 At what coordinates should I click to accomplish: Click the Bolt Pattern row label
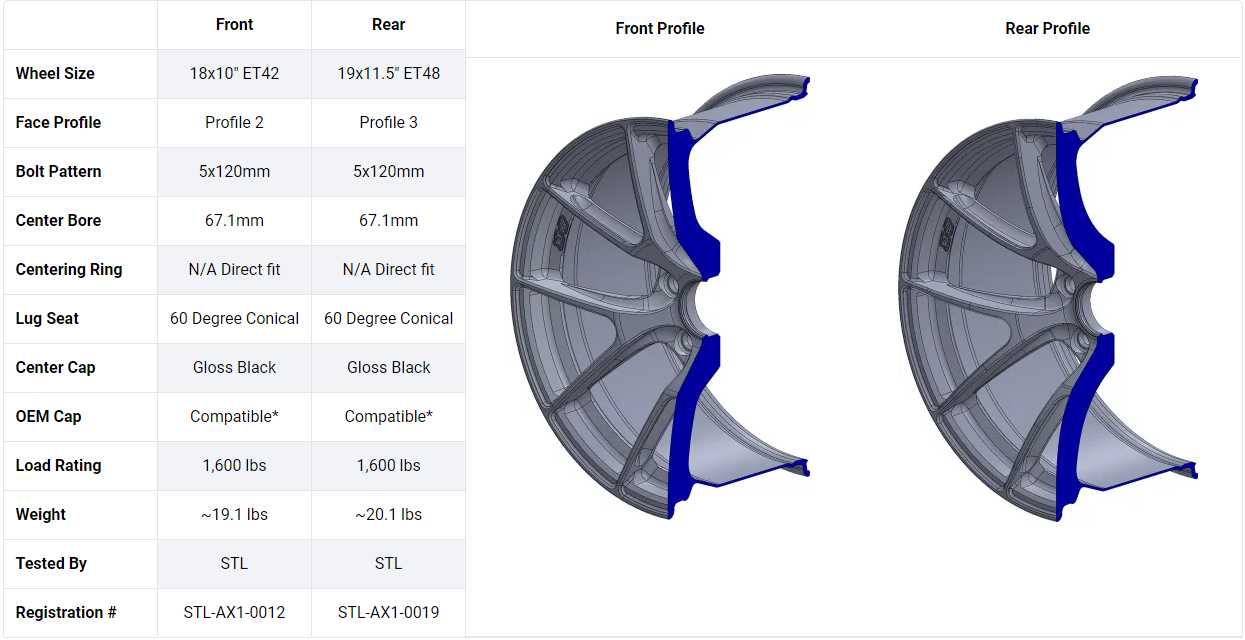coord(59,172)
